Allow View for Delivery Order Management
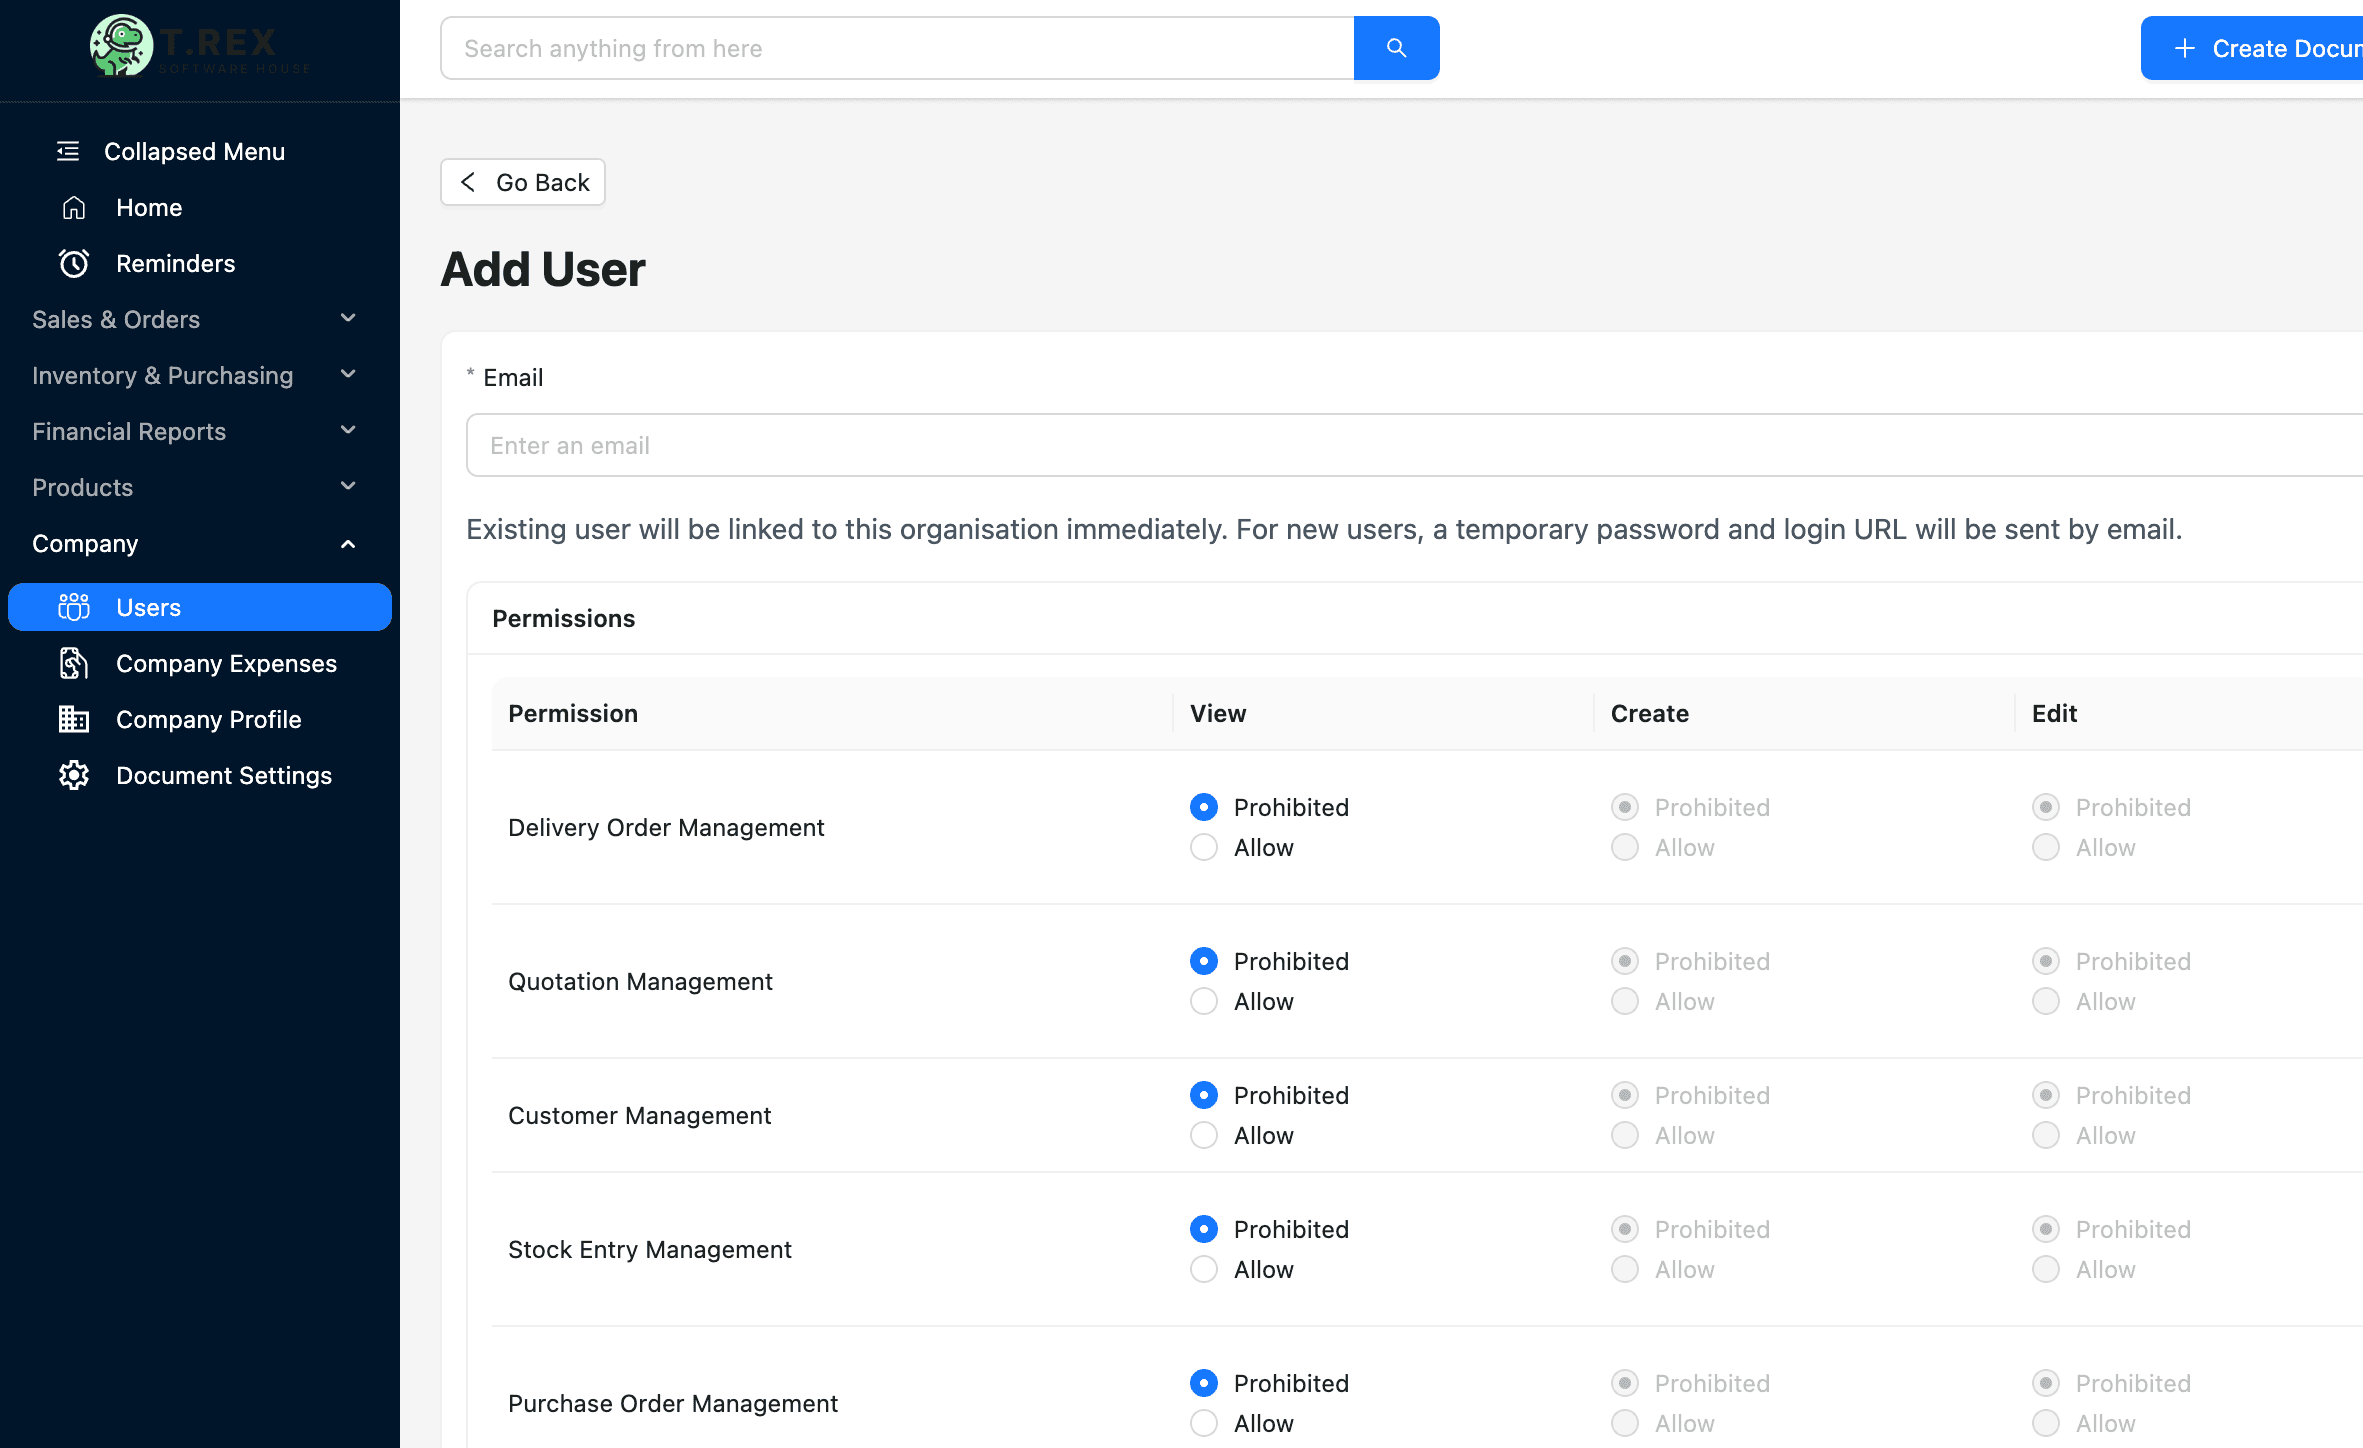This screenshot has height=1448, width=2363. [x=1204, y=847]
